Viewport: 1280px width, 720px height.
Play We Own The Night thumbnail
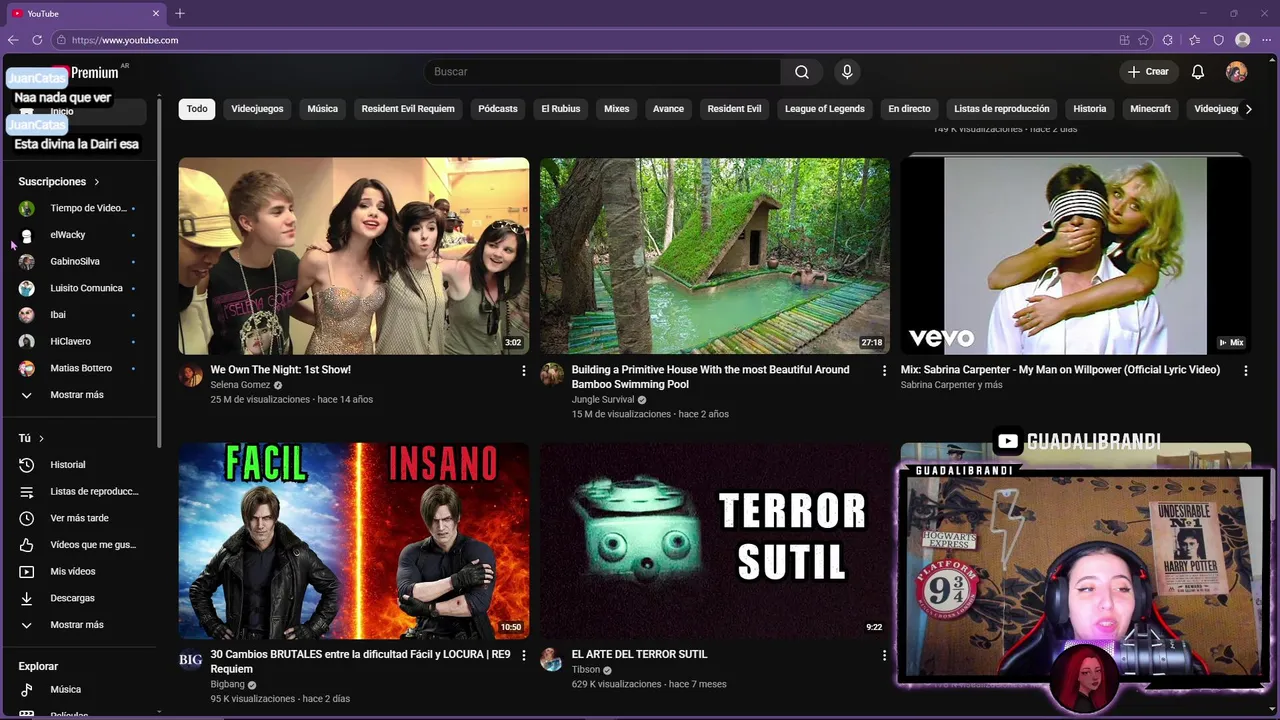coord(354,256)
